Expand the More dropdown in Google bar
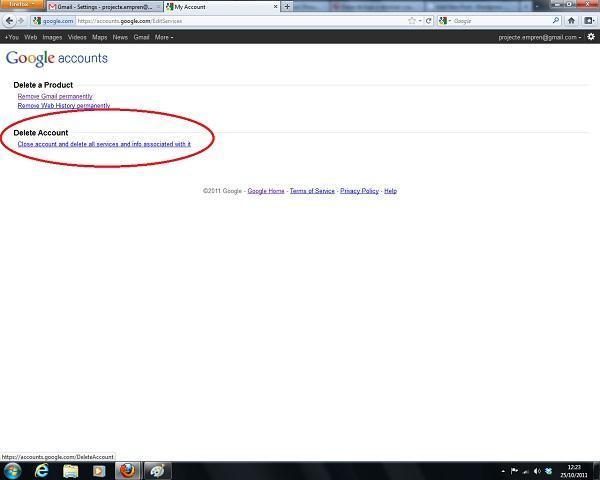600x480 pixels. point(163,37)
